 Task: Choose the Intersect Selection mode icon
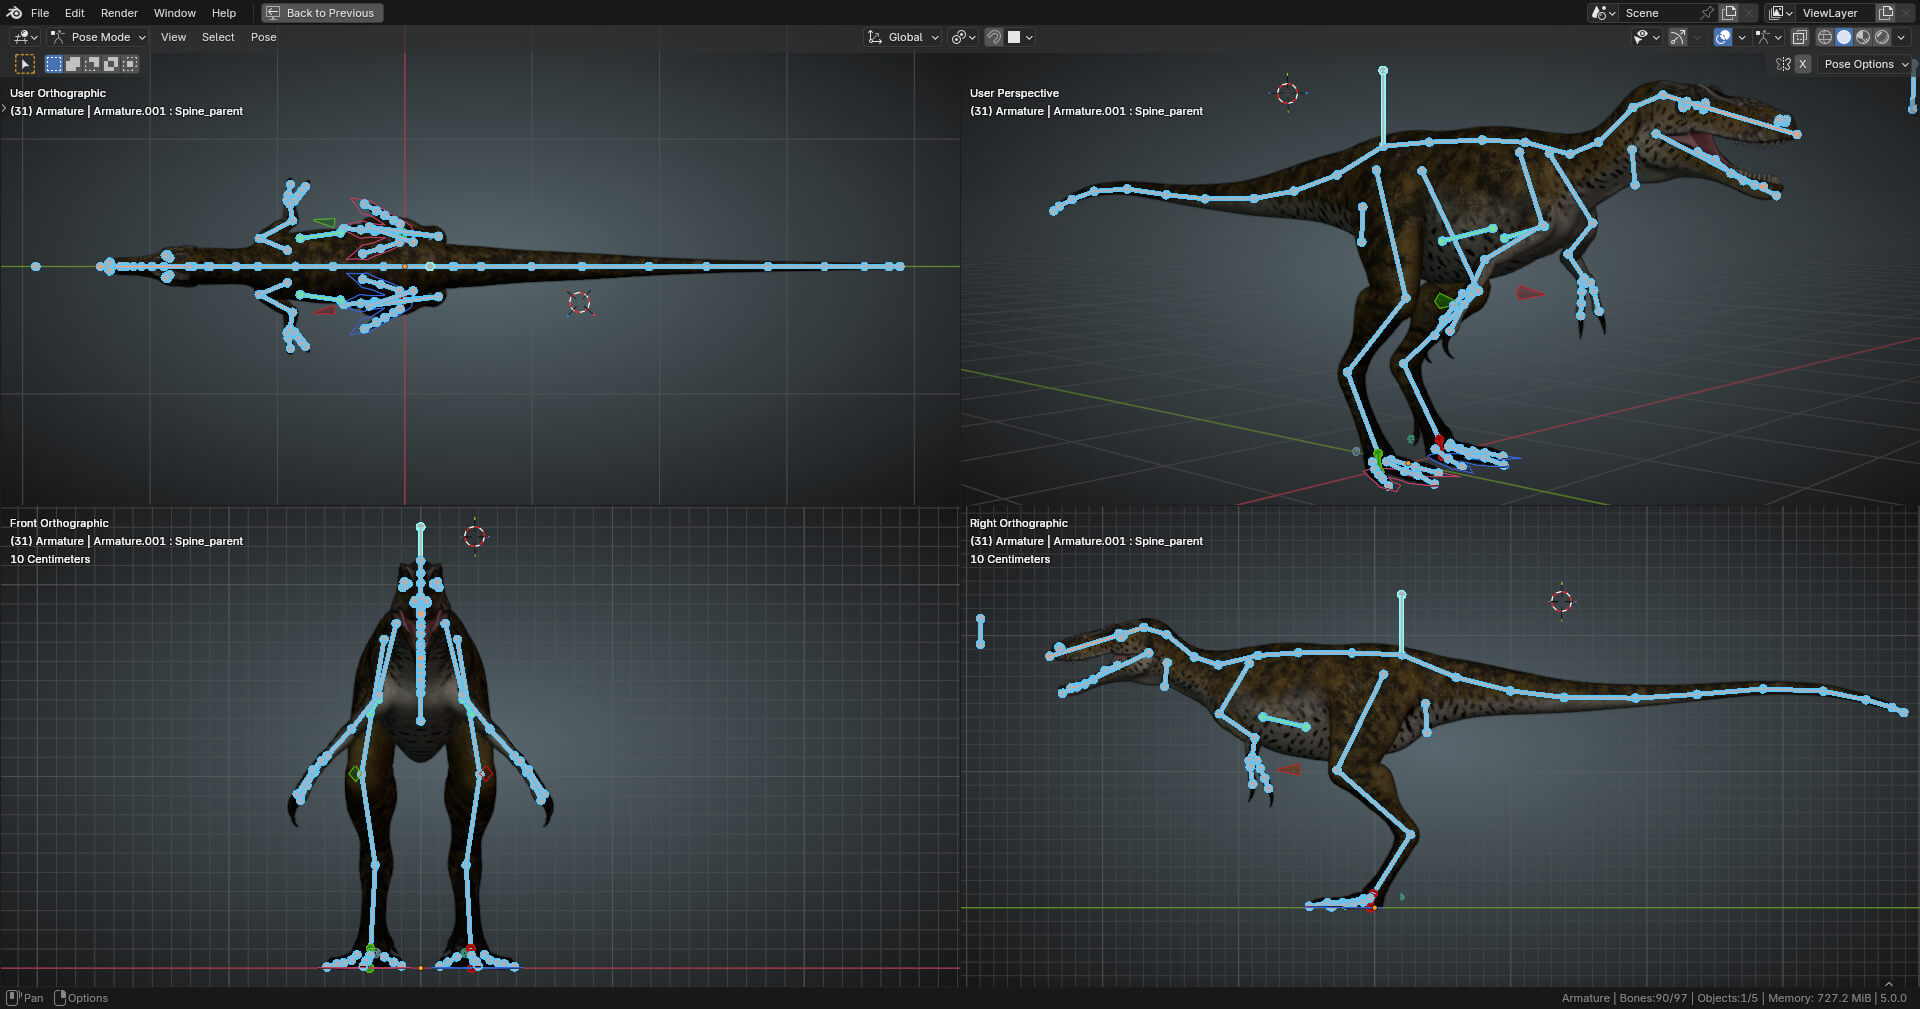tap(130, 64)
